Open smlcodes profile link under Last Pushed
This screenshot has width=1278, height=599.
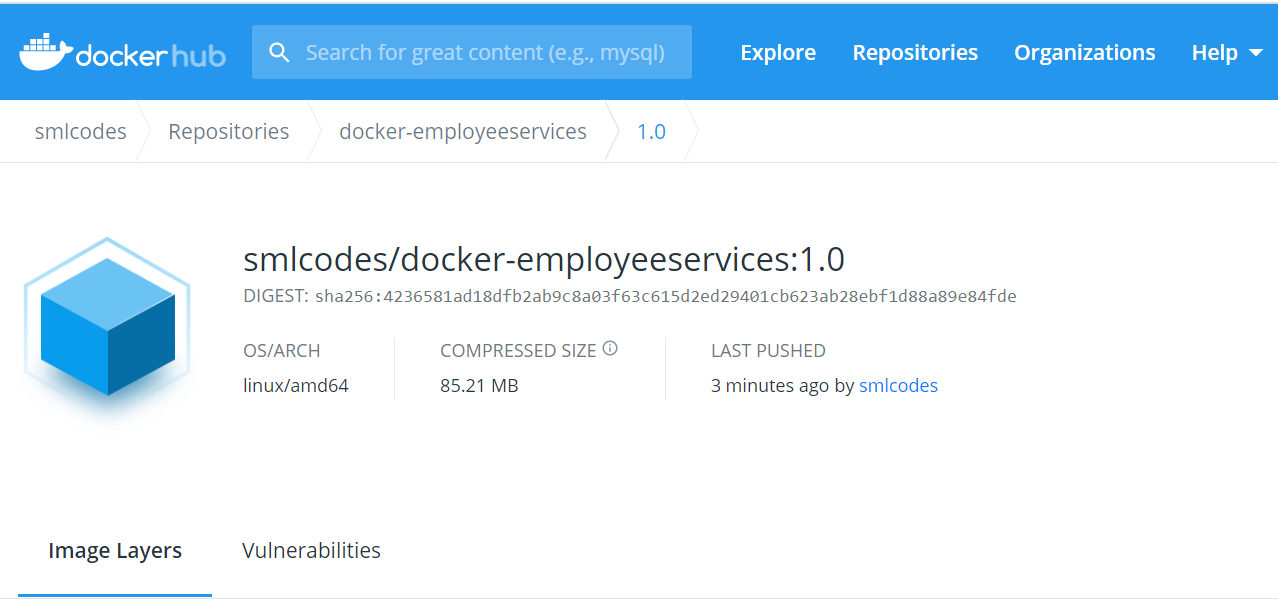(x=898, y=386)
